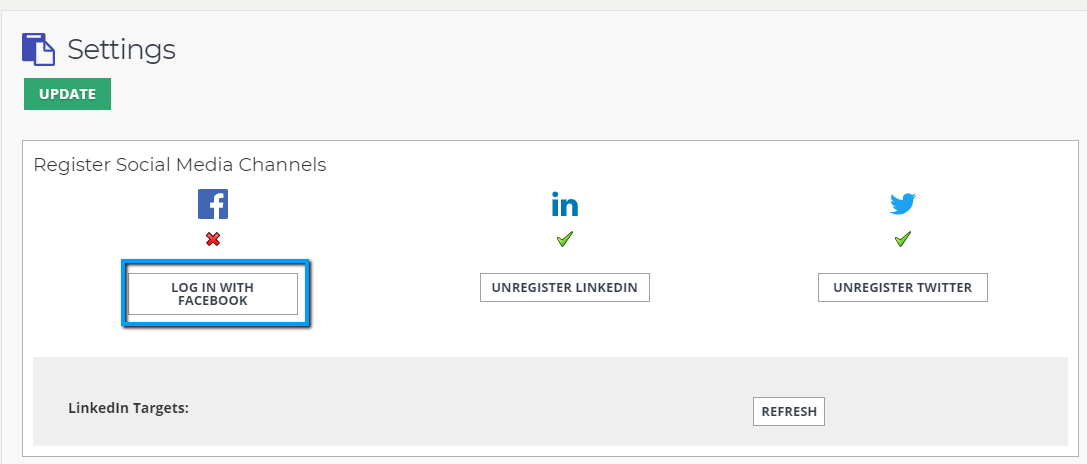
Task: Click the blank header area right of Settings title
Action: pyautogui.click(x=600, y=49)
